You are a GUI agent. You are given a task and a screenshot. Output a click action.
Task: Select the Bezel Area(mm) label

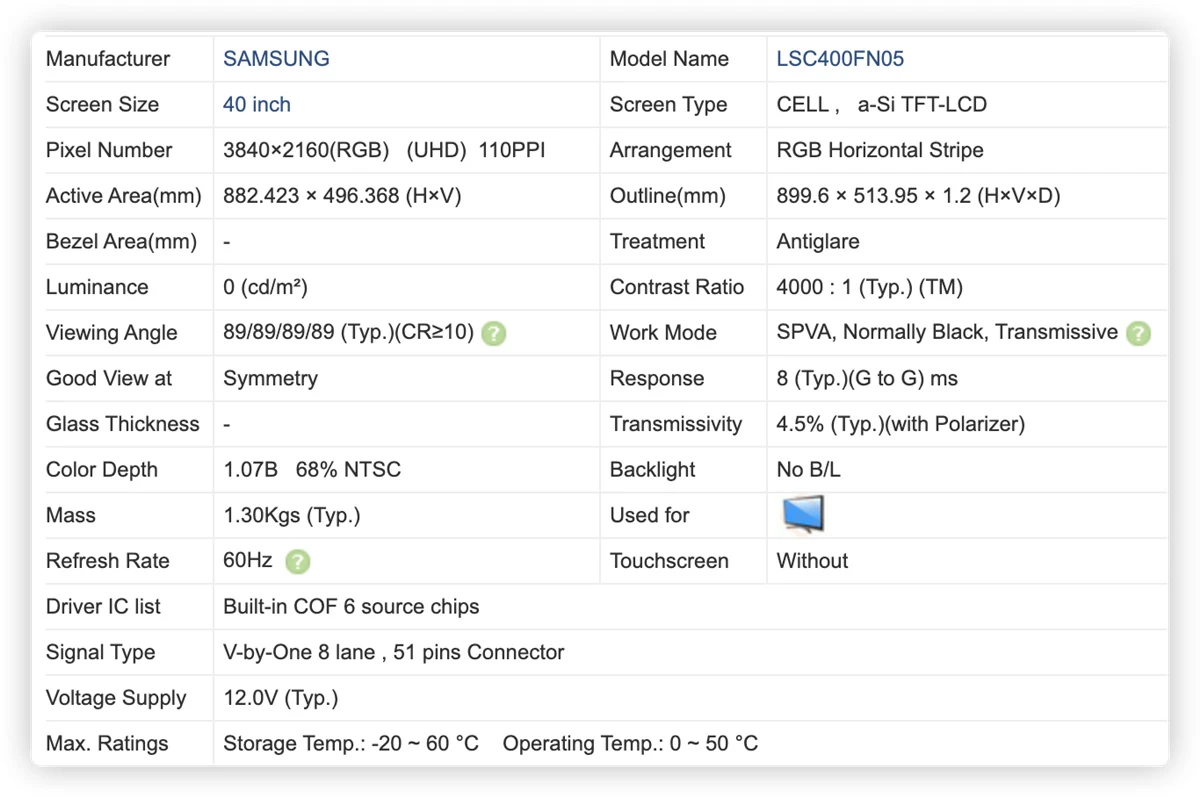point(121,241)
